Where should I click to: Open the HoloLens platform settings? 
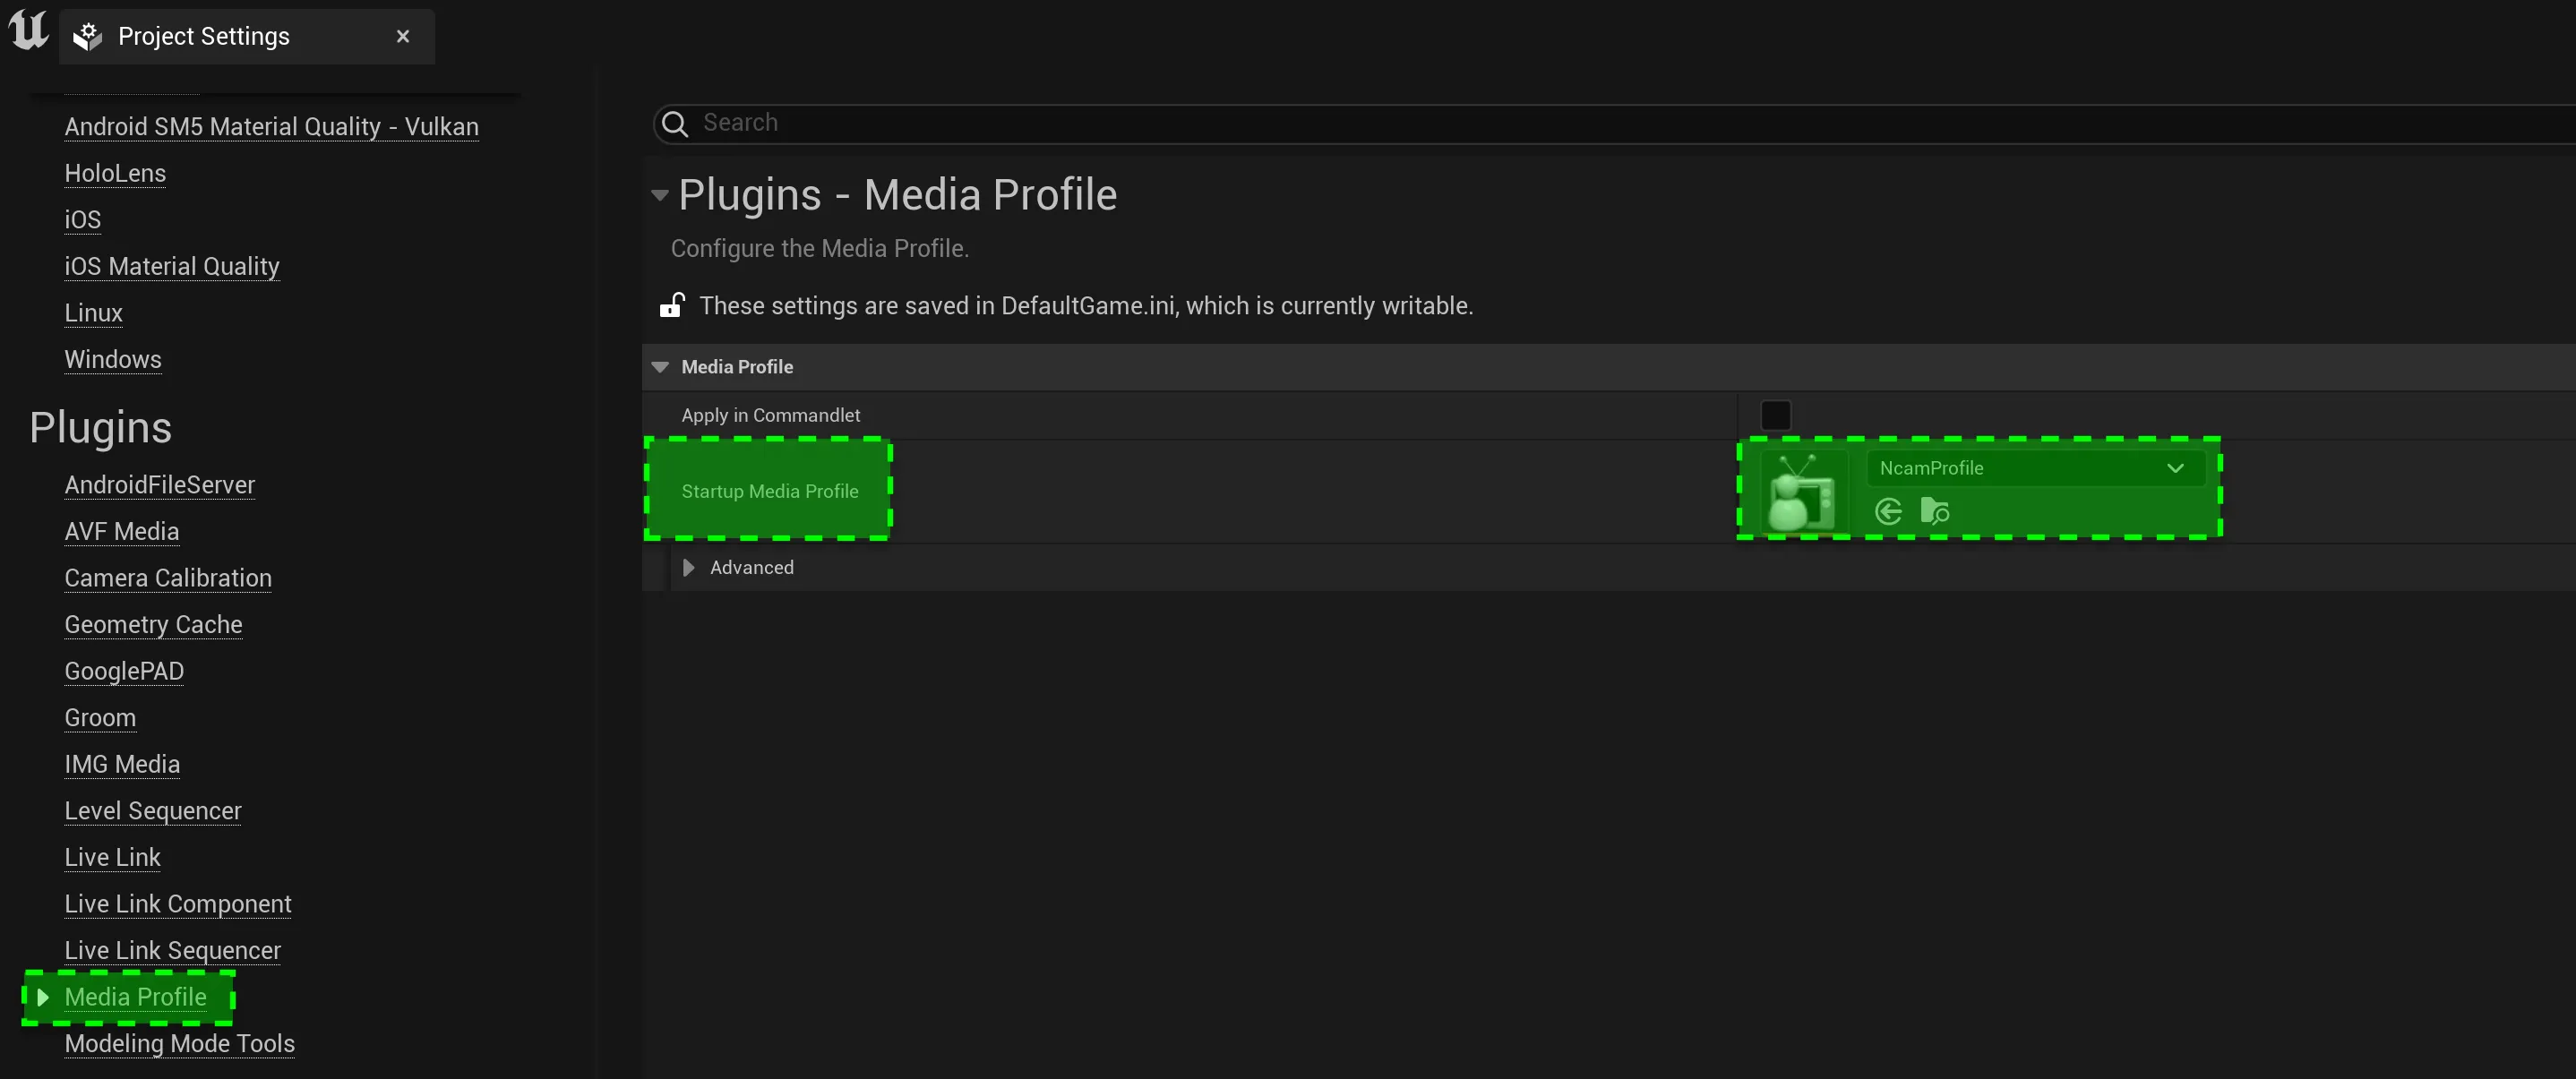[115, 173]
